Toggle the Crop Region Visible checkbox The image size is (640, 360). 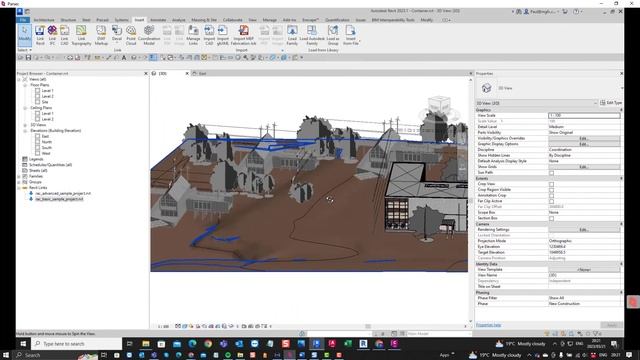pyautogui.click(x=551, y=190)
